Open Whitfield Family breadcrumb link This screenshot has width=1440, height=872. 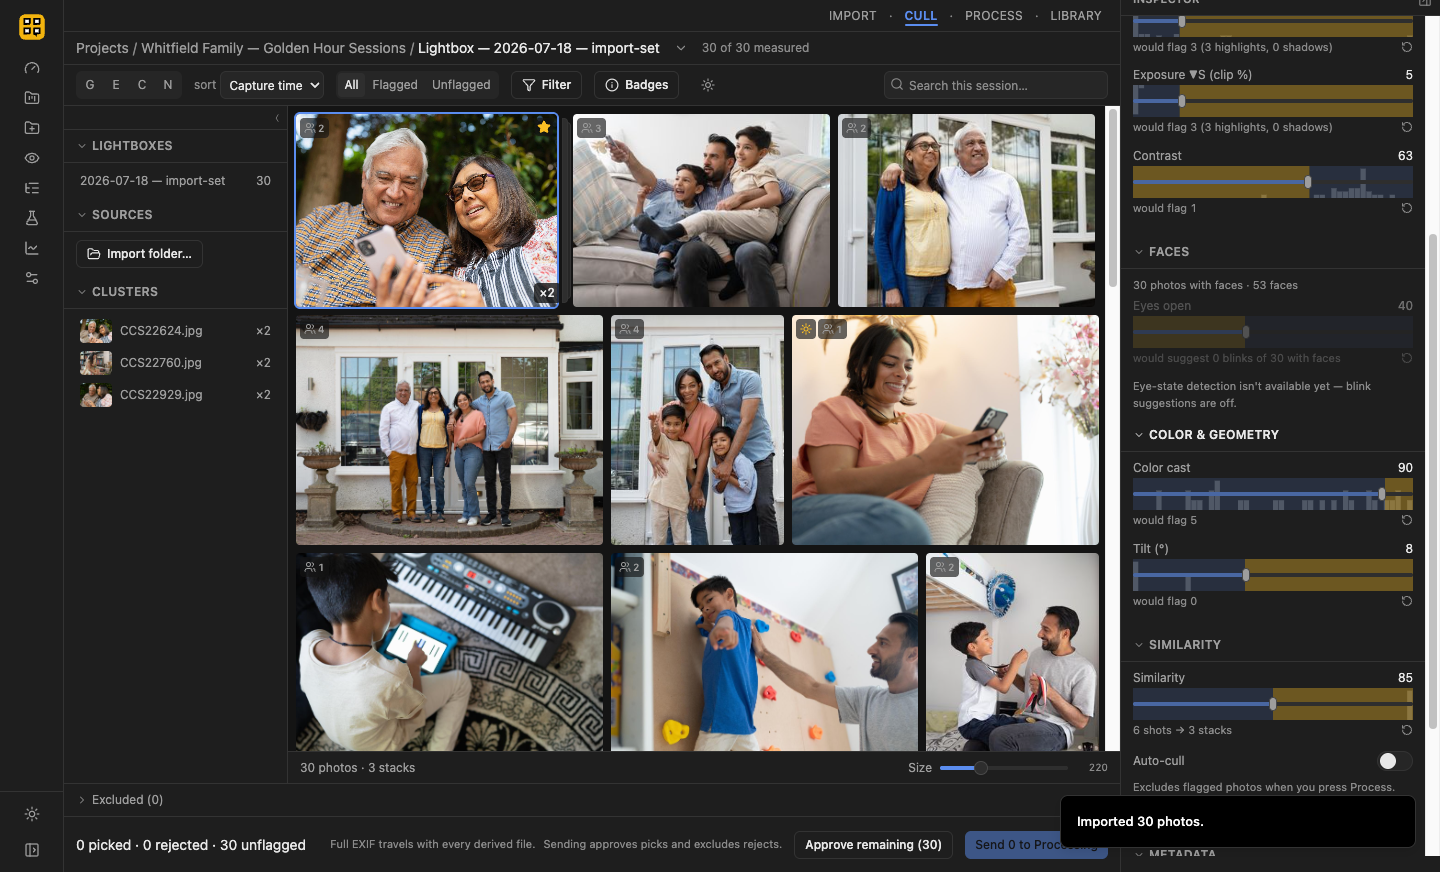(x=273, y=48)
